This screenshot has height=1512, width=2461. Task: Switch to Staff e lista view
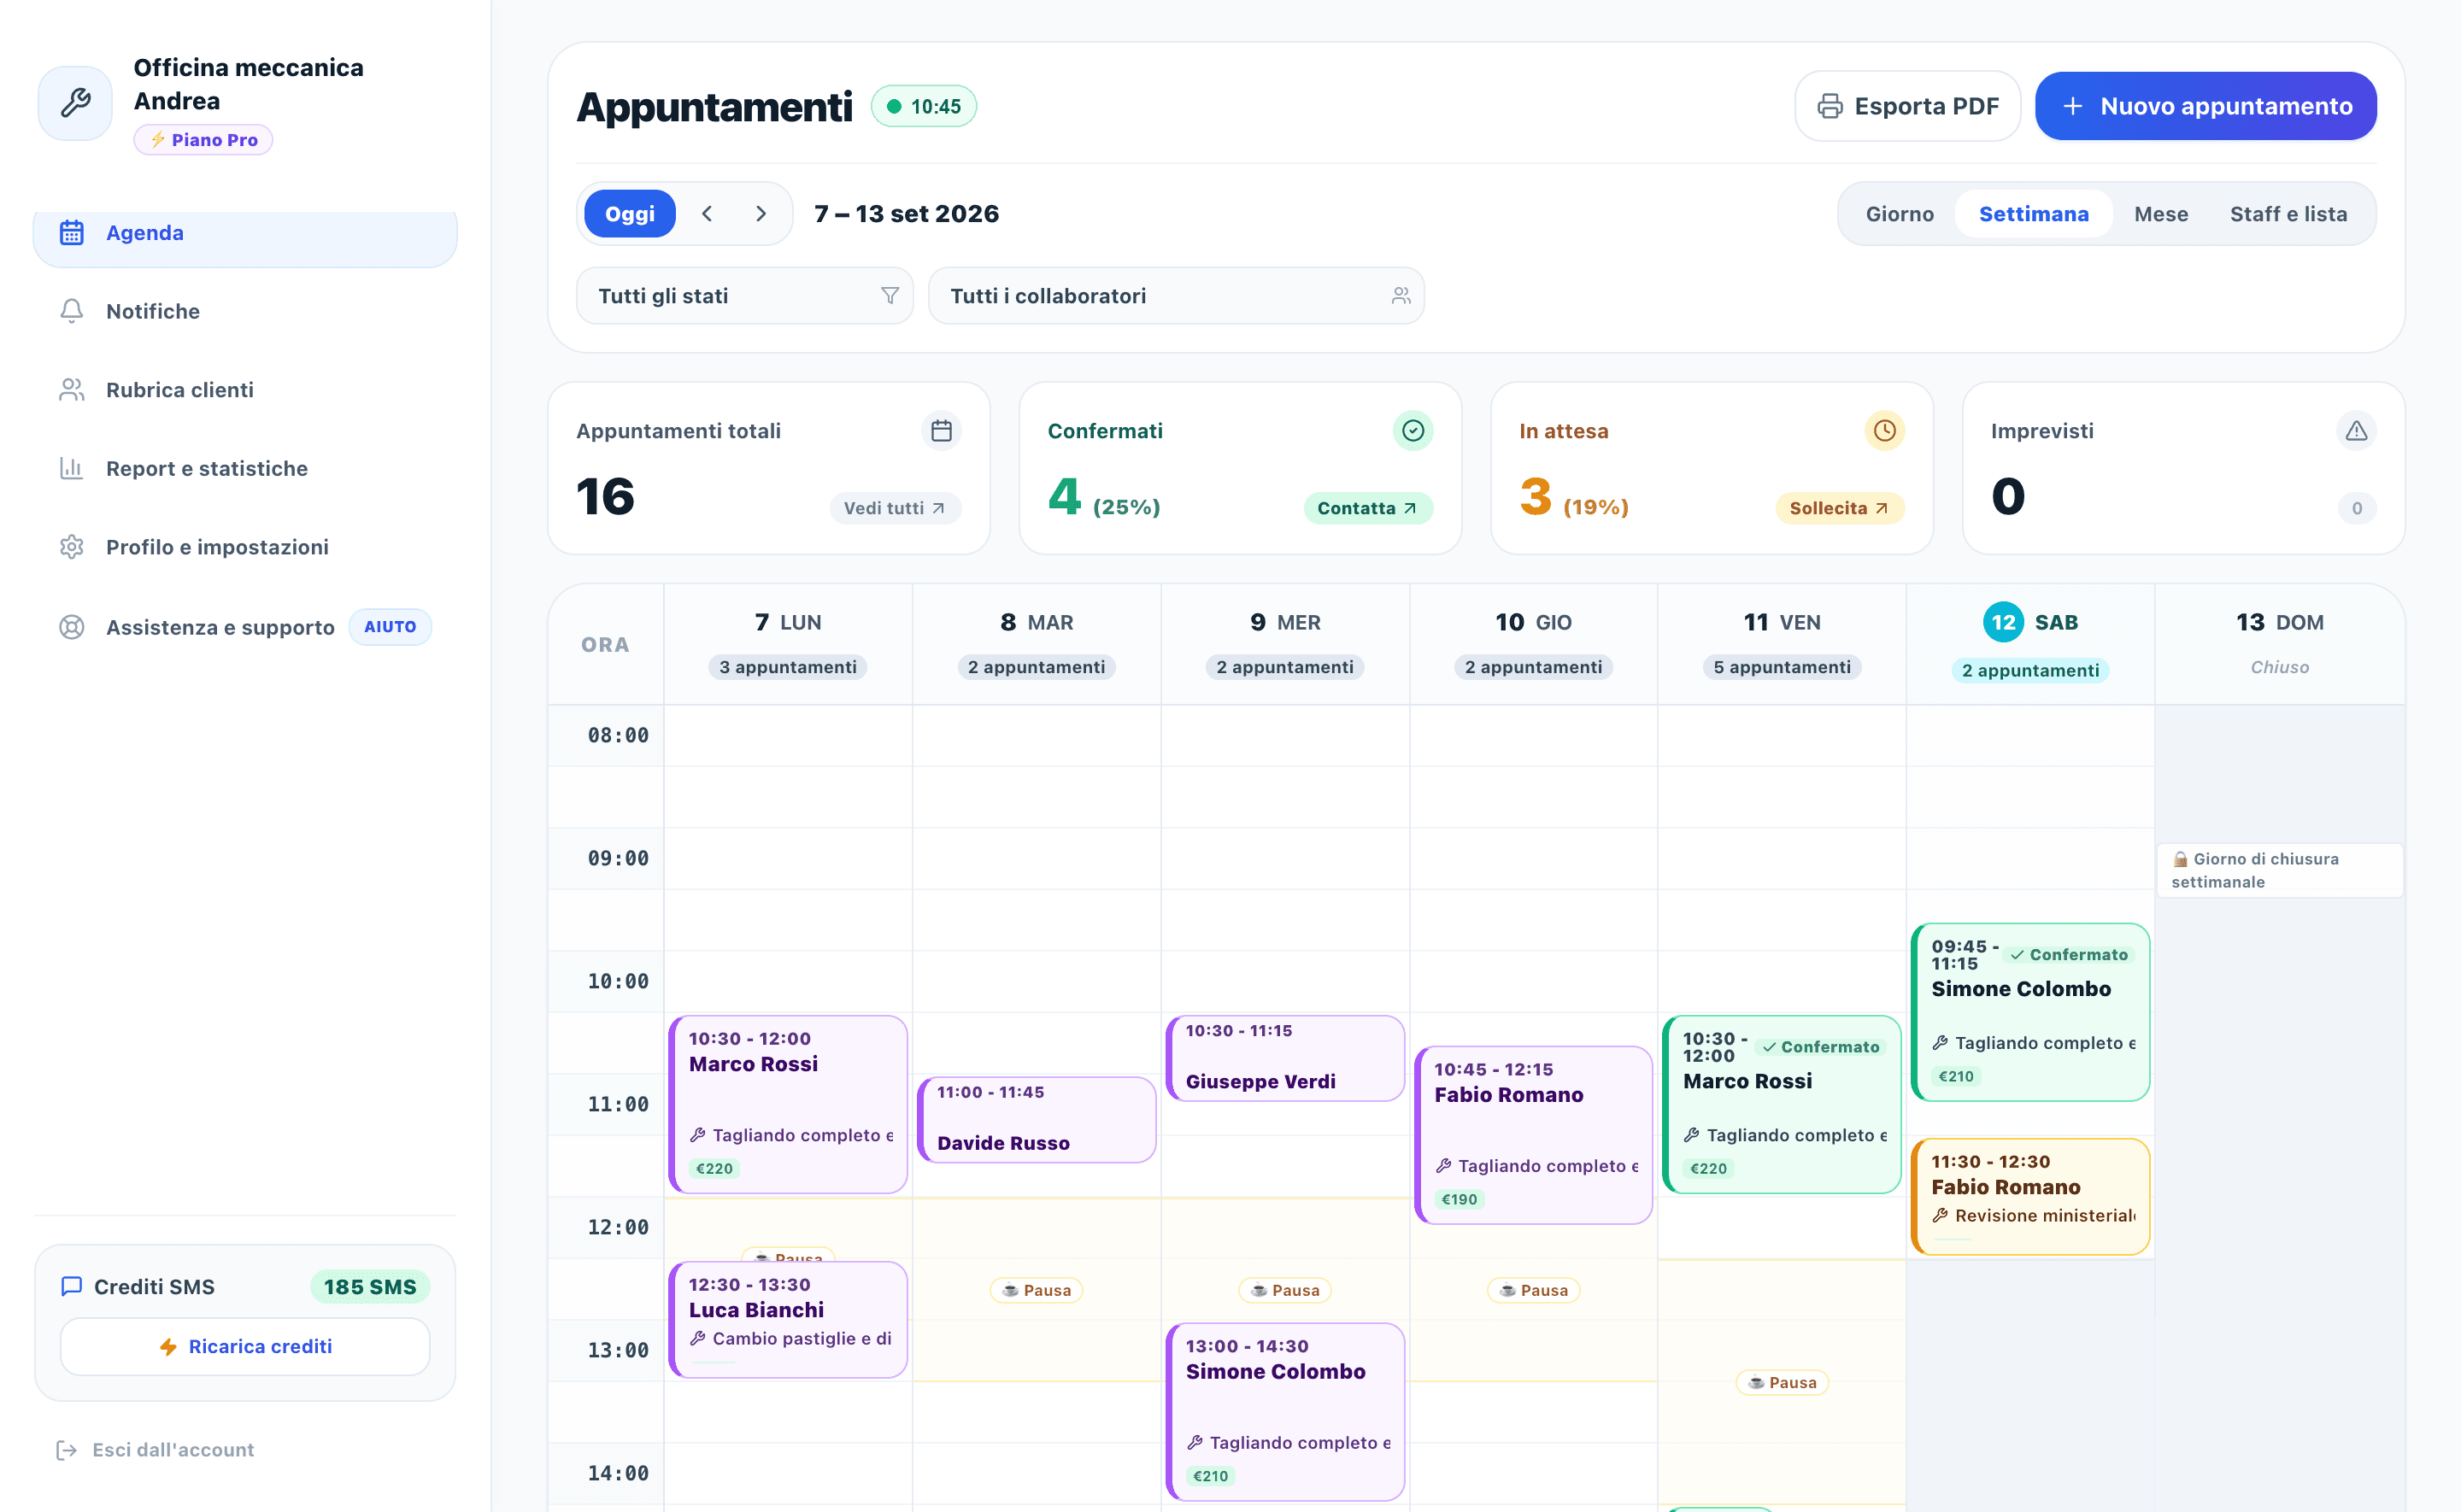(2288, 214)
